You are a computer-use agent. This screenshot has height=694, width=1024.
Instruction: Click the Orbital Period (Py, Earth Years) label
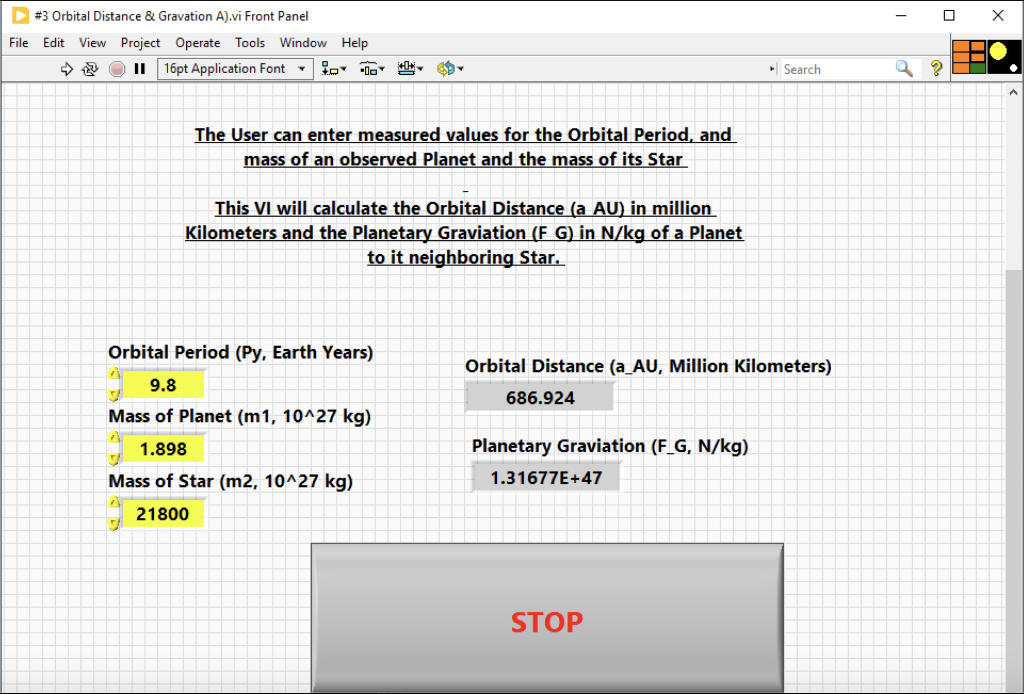tap(240, 353)
